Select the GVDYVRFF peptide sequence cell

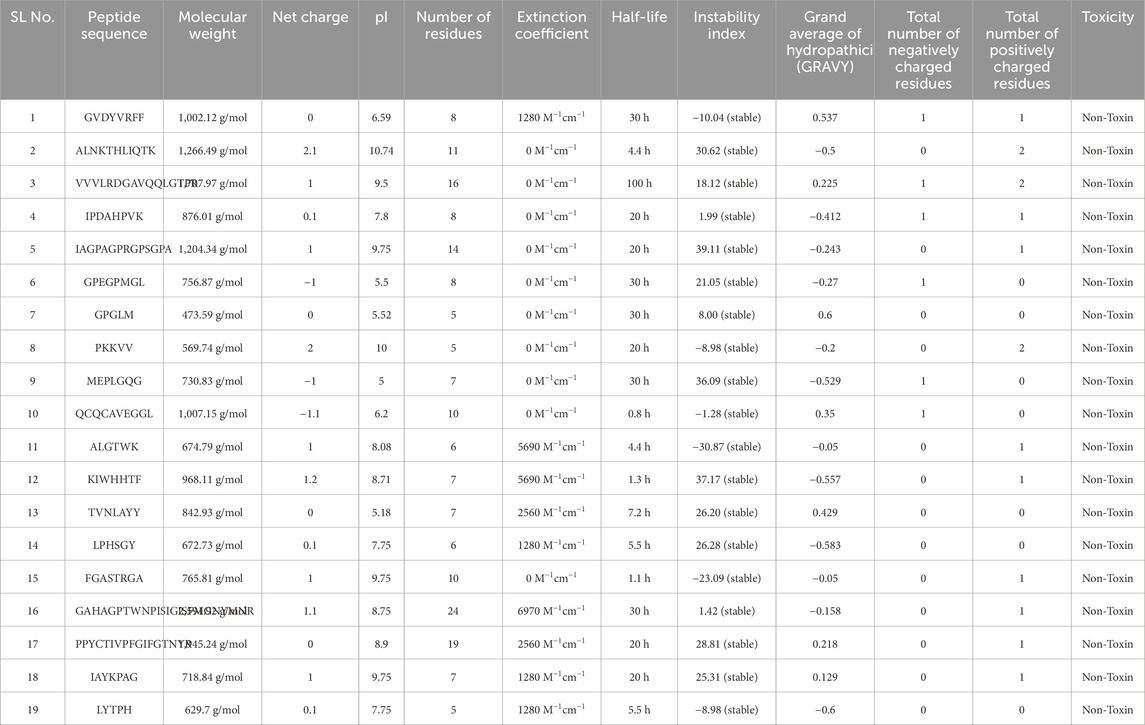[115, 118]
